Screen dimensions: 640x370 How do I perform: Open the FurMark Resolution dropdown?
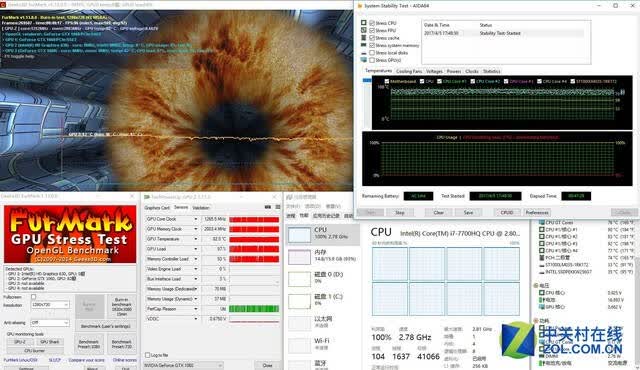tap(50, 305)
